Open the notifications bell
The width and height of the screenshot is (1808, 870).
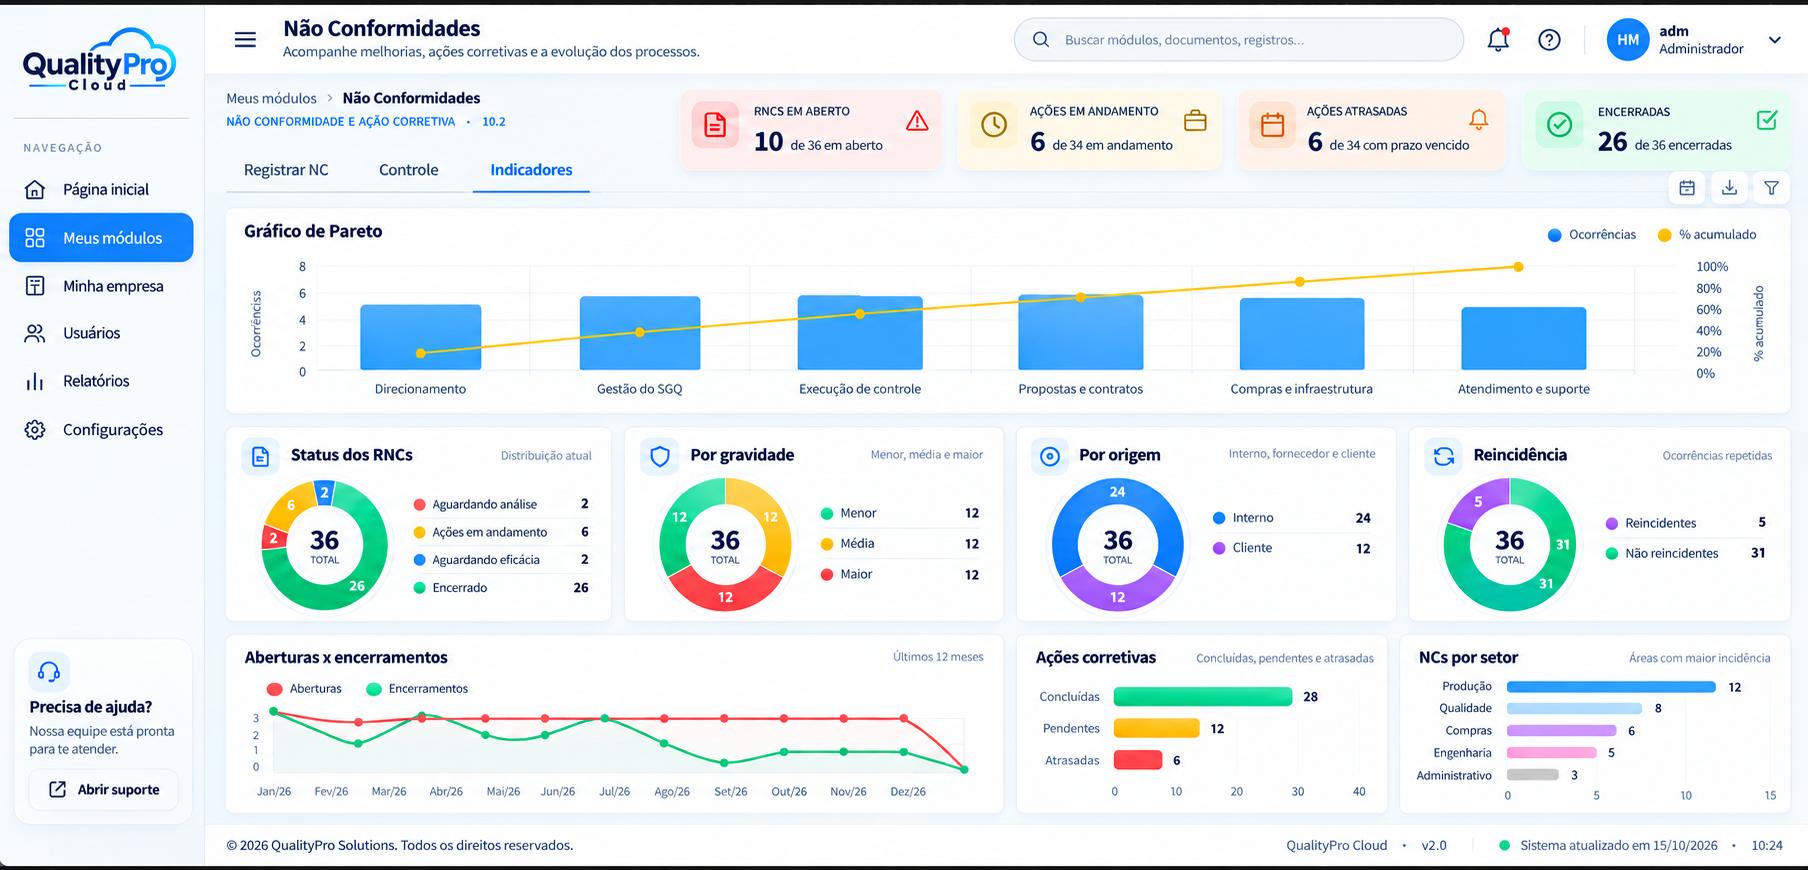[x=1498, y=40]
